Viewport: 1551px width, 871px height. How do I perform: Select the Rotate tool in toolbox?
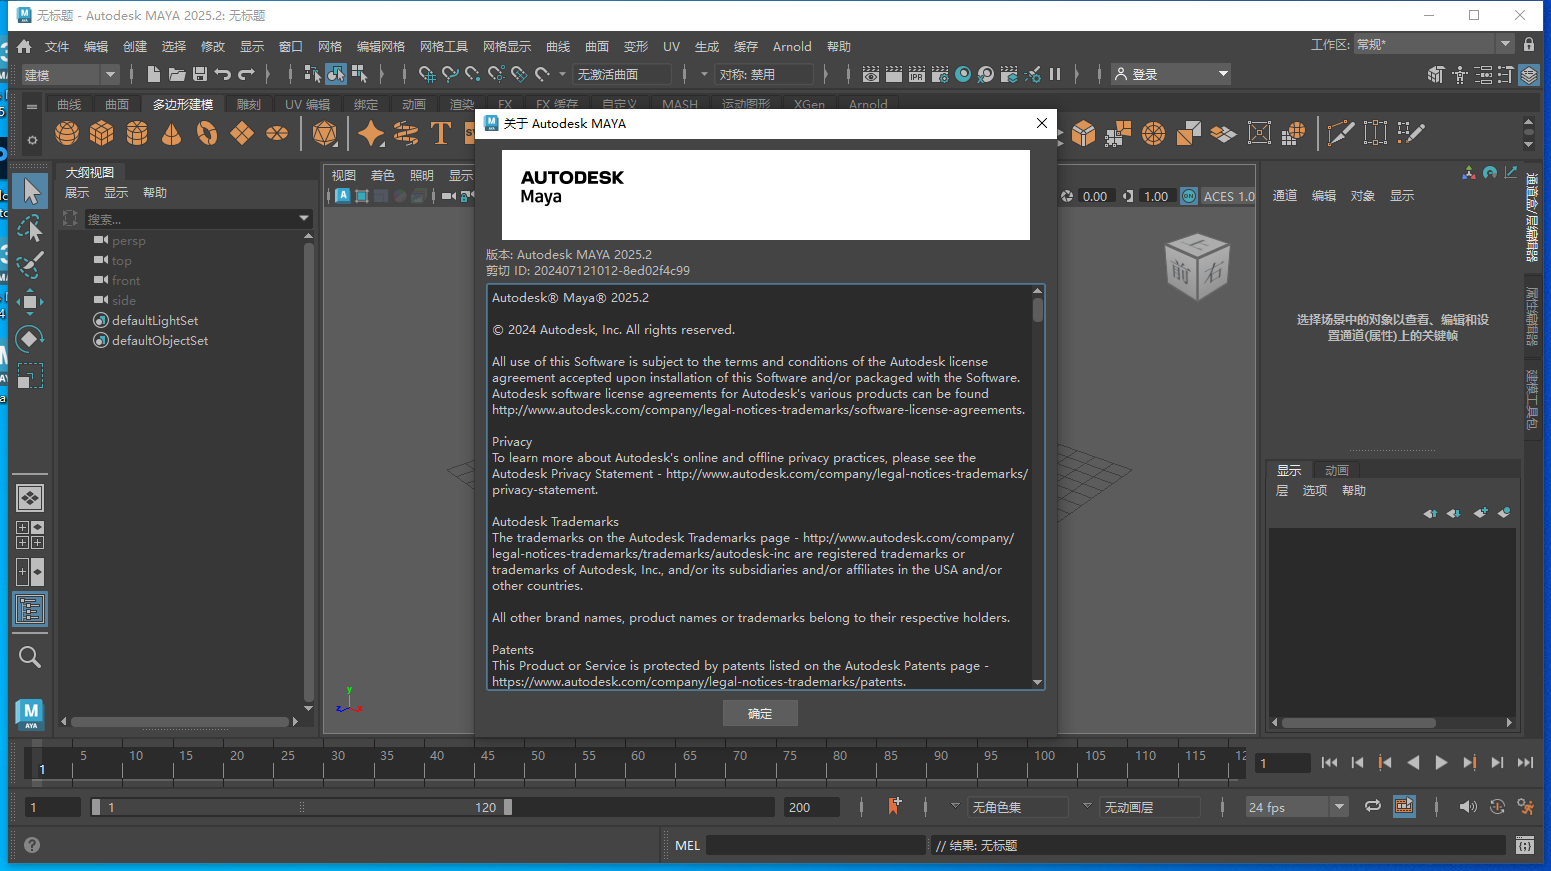[x=30, y=339]
